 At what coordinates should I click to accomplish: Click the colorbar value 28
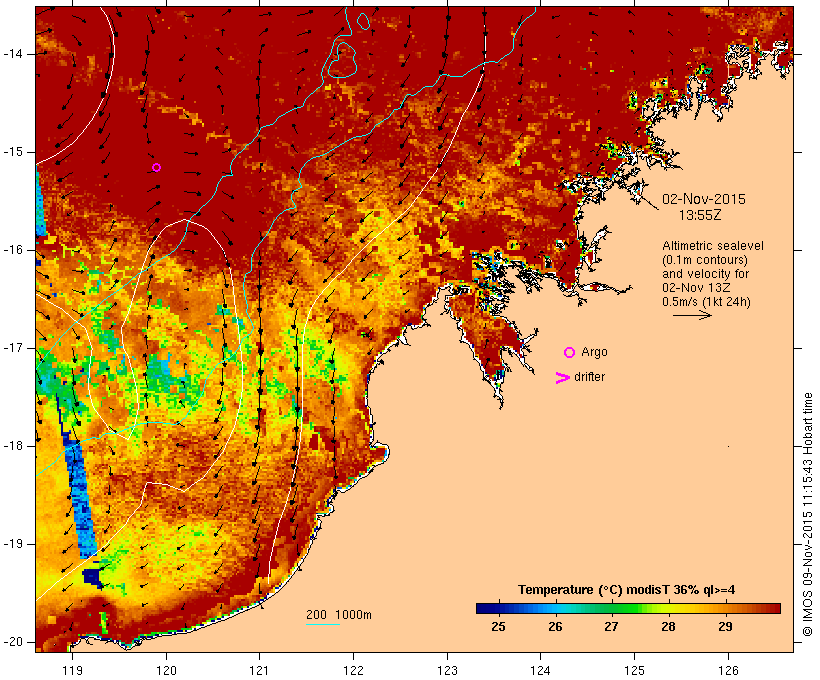pyautogui.click(x=668, y=626)
